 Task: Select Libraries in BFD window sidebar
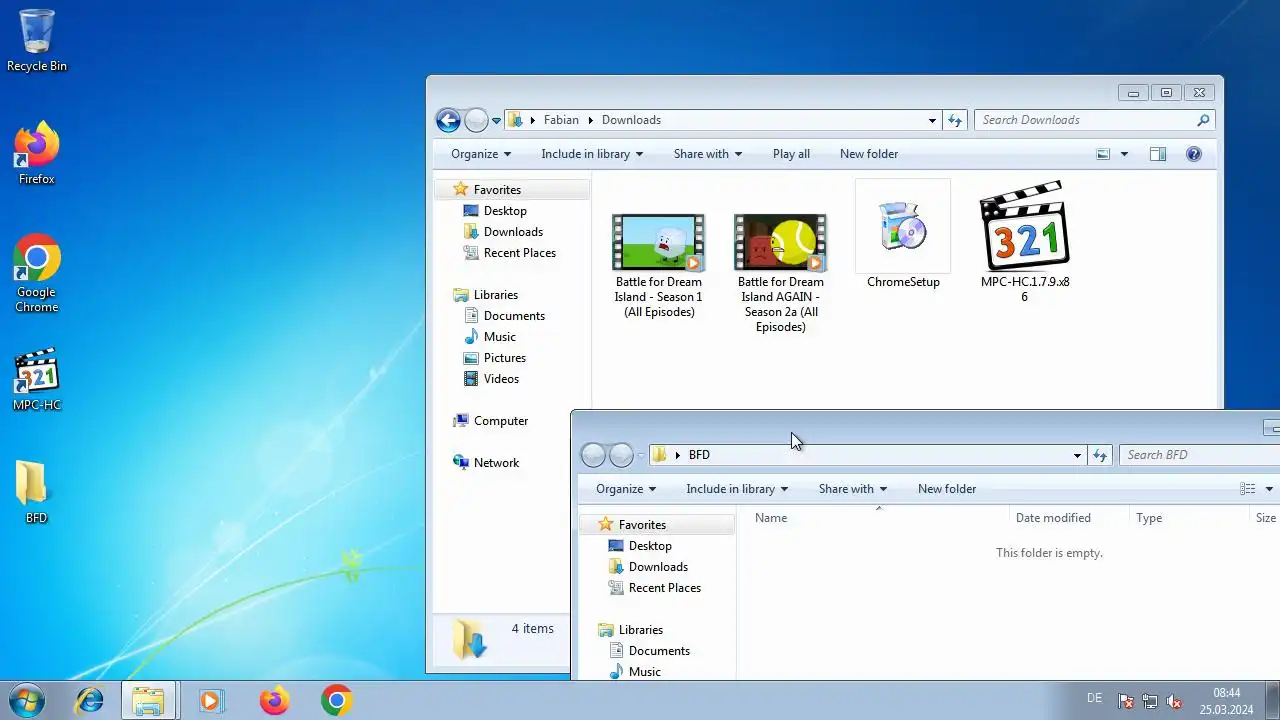pyautogui.click(x=641, y=630)
